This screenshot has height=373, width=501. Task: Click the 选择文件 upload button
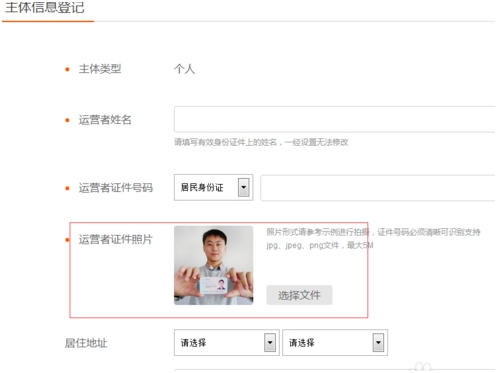[x=299, y=295]
